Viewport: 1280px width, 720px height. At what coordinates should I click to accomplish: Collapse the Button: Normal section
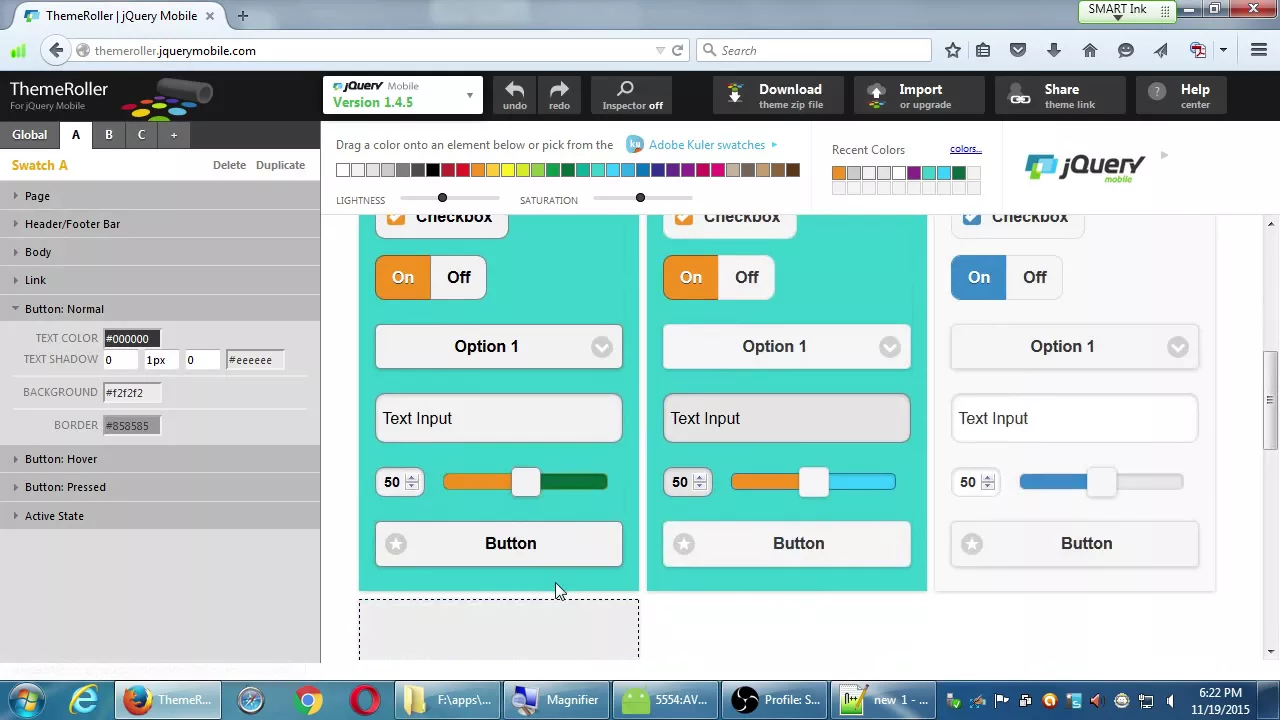[x=160, y=309]
